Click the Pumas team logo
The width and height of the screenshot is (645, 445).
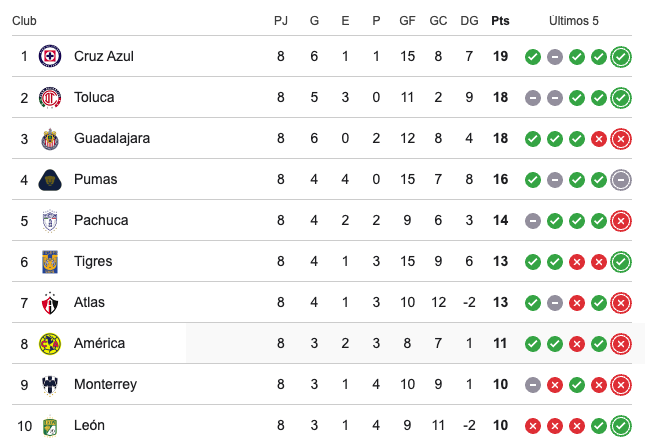[x=49, y=179]
